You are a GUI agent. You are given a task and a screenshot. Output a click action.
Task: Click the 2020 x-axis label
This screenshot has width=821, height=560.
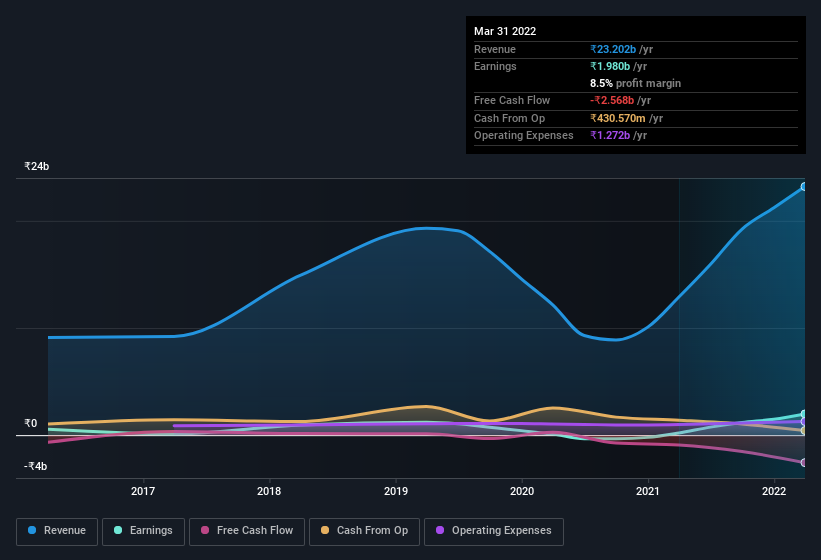[x=522, y=491]
